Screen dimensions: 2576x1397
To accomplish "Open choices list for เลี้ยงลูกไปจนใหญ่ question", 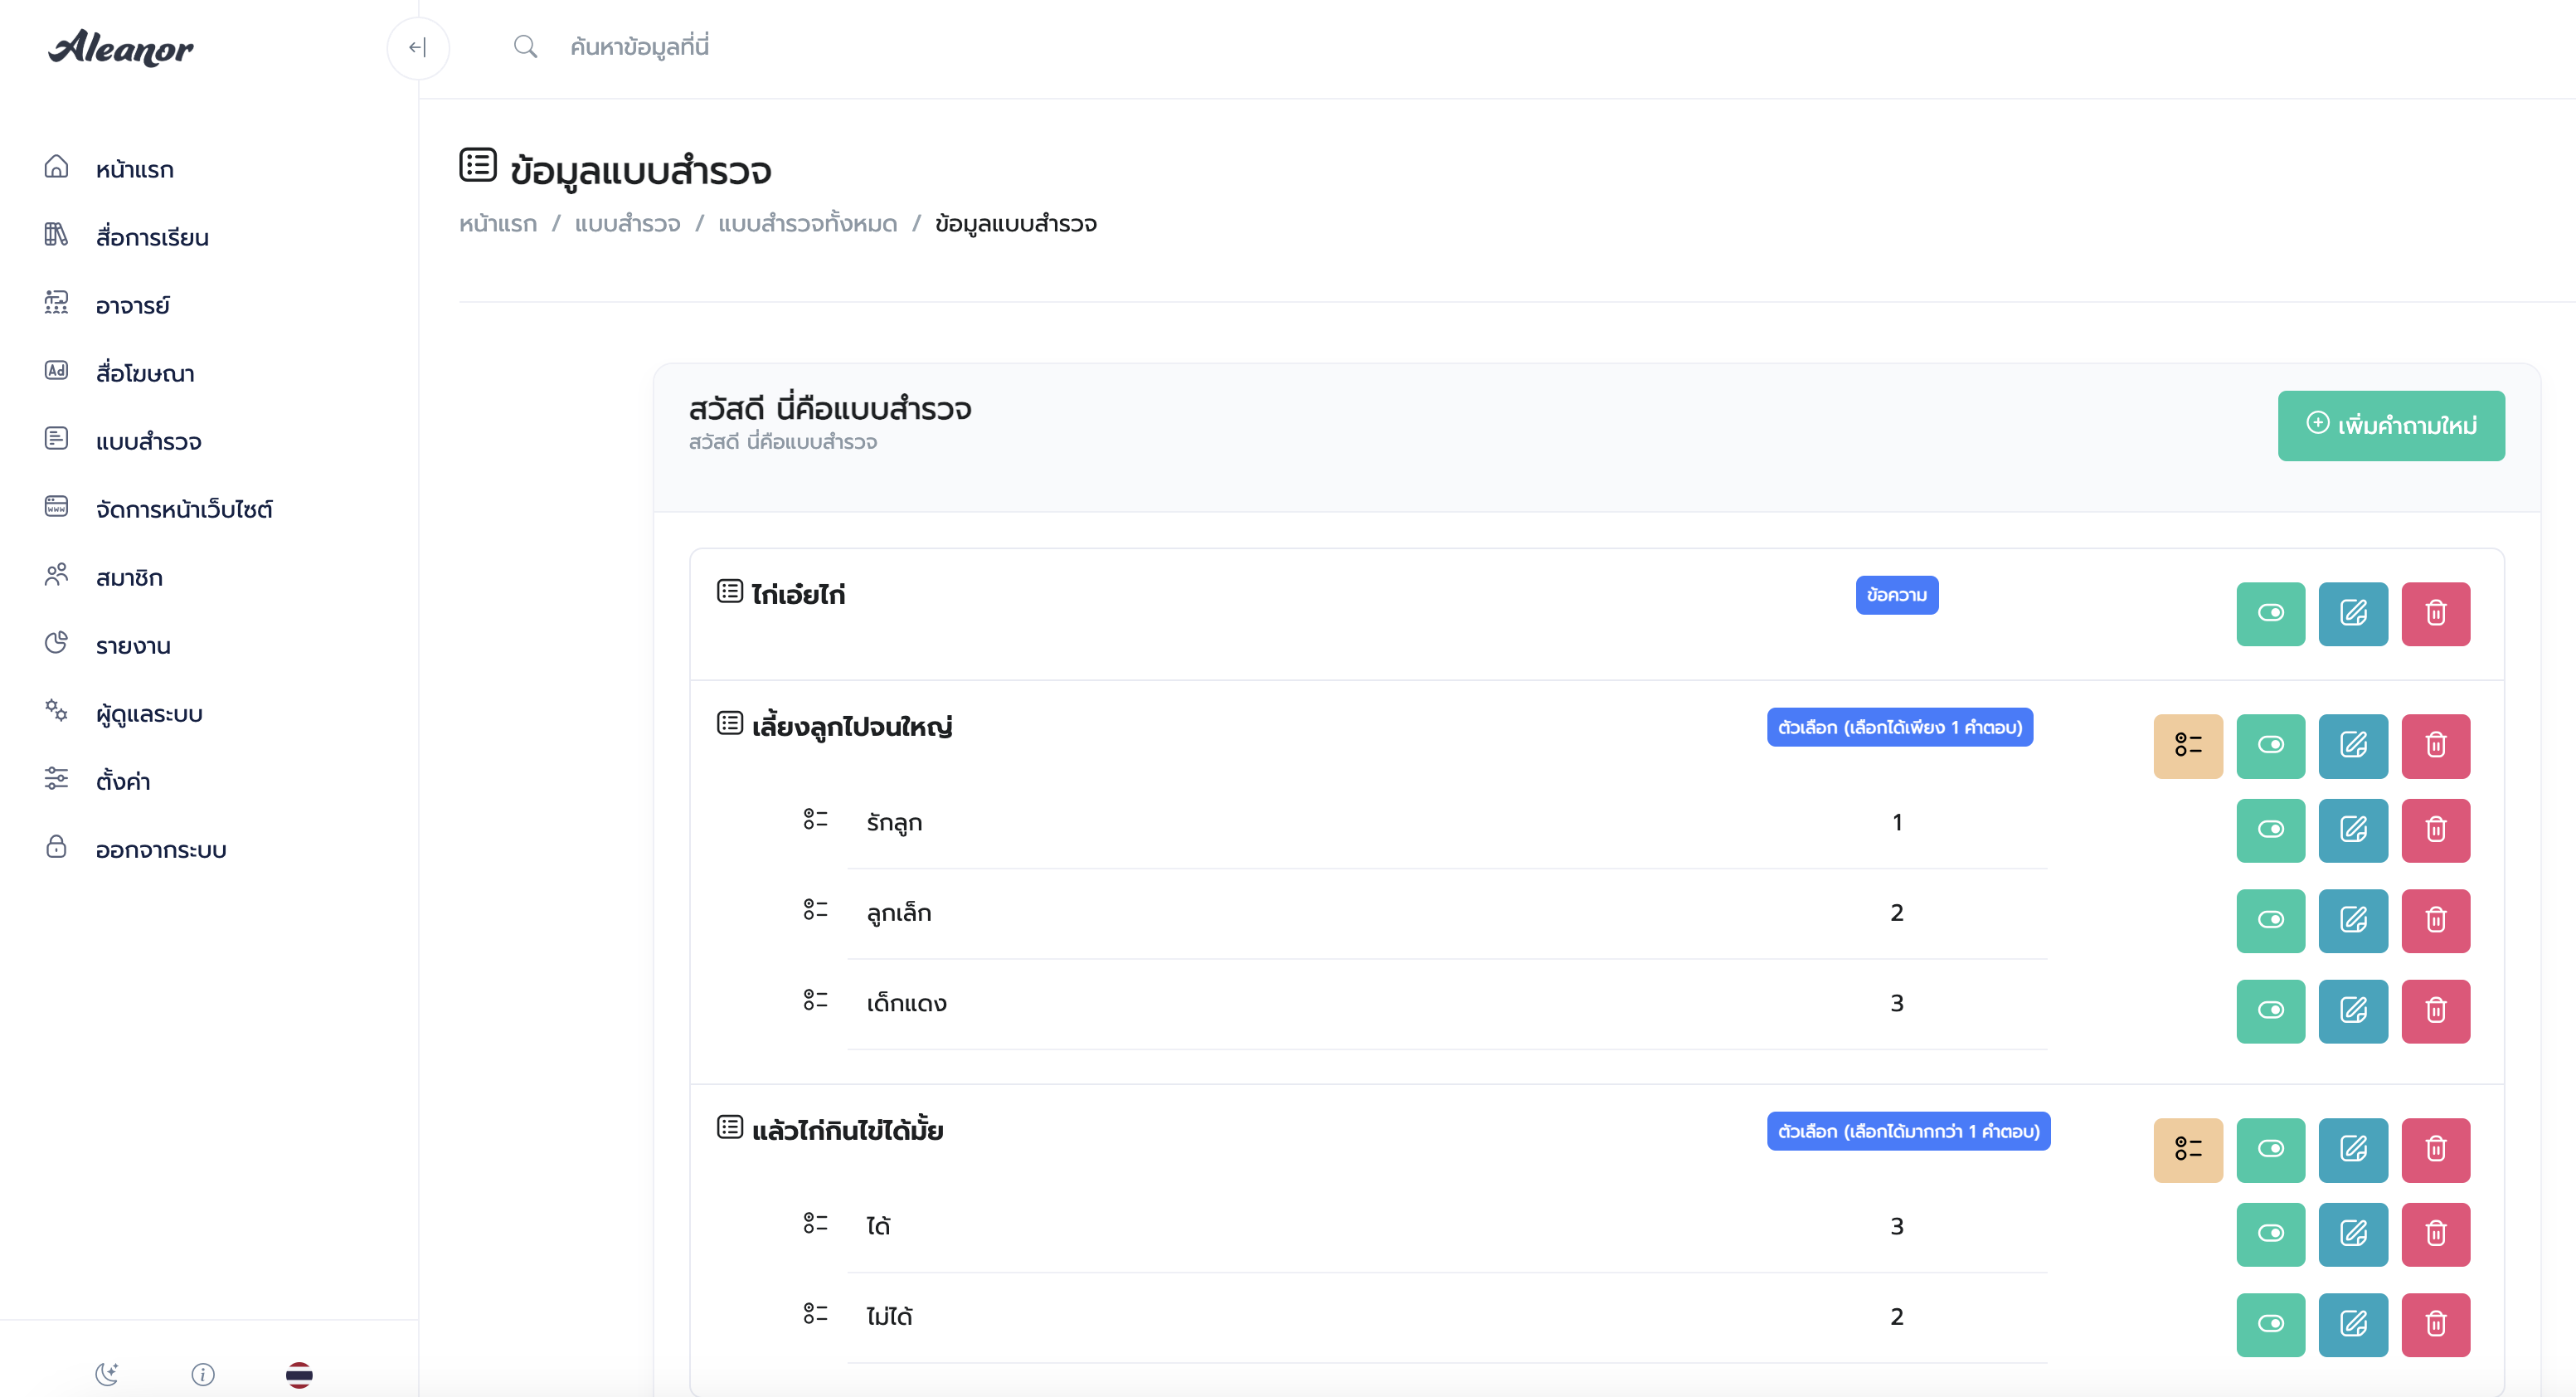I will point(2187,746).
